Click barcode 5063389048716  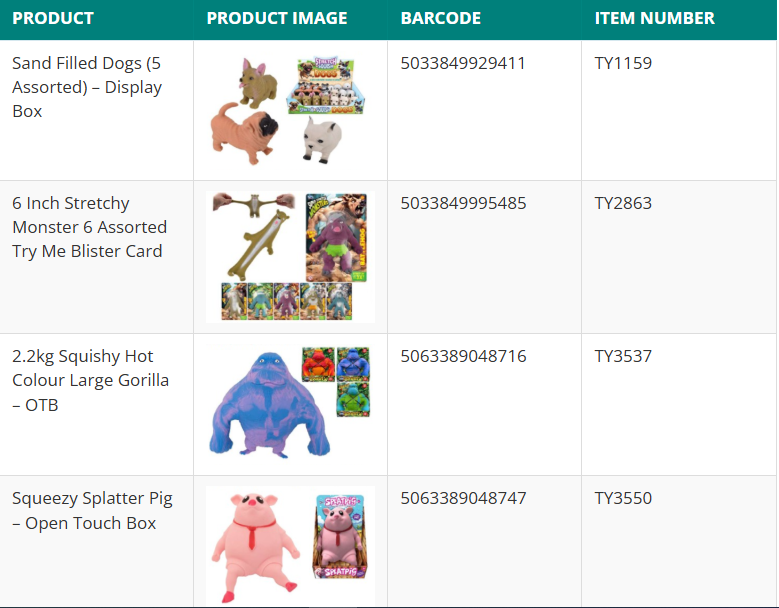point(463,356)
